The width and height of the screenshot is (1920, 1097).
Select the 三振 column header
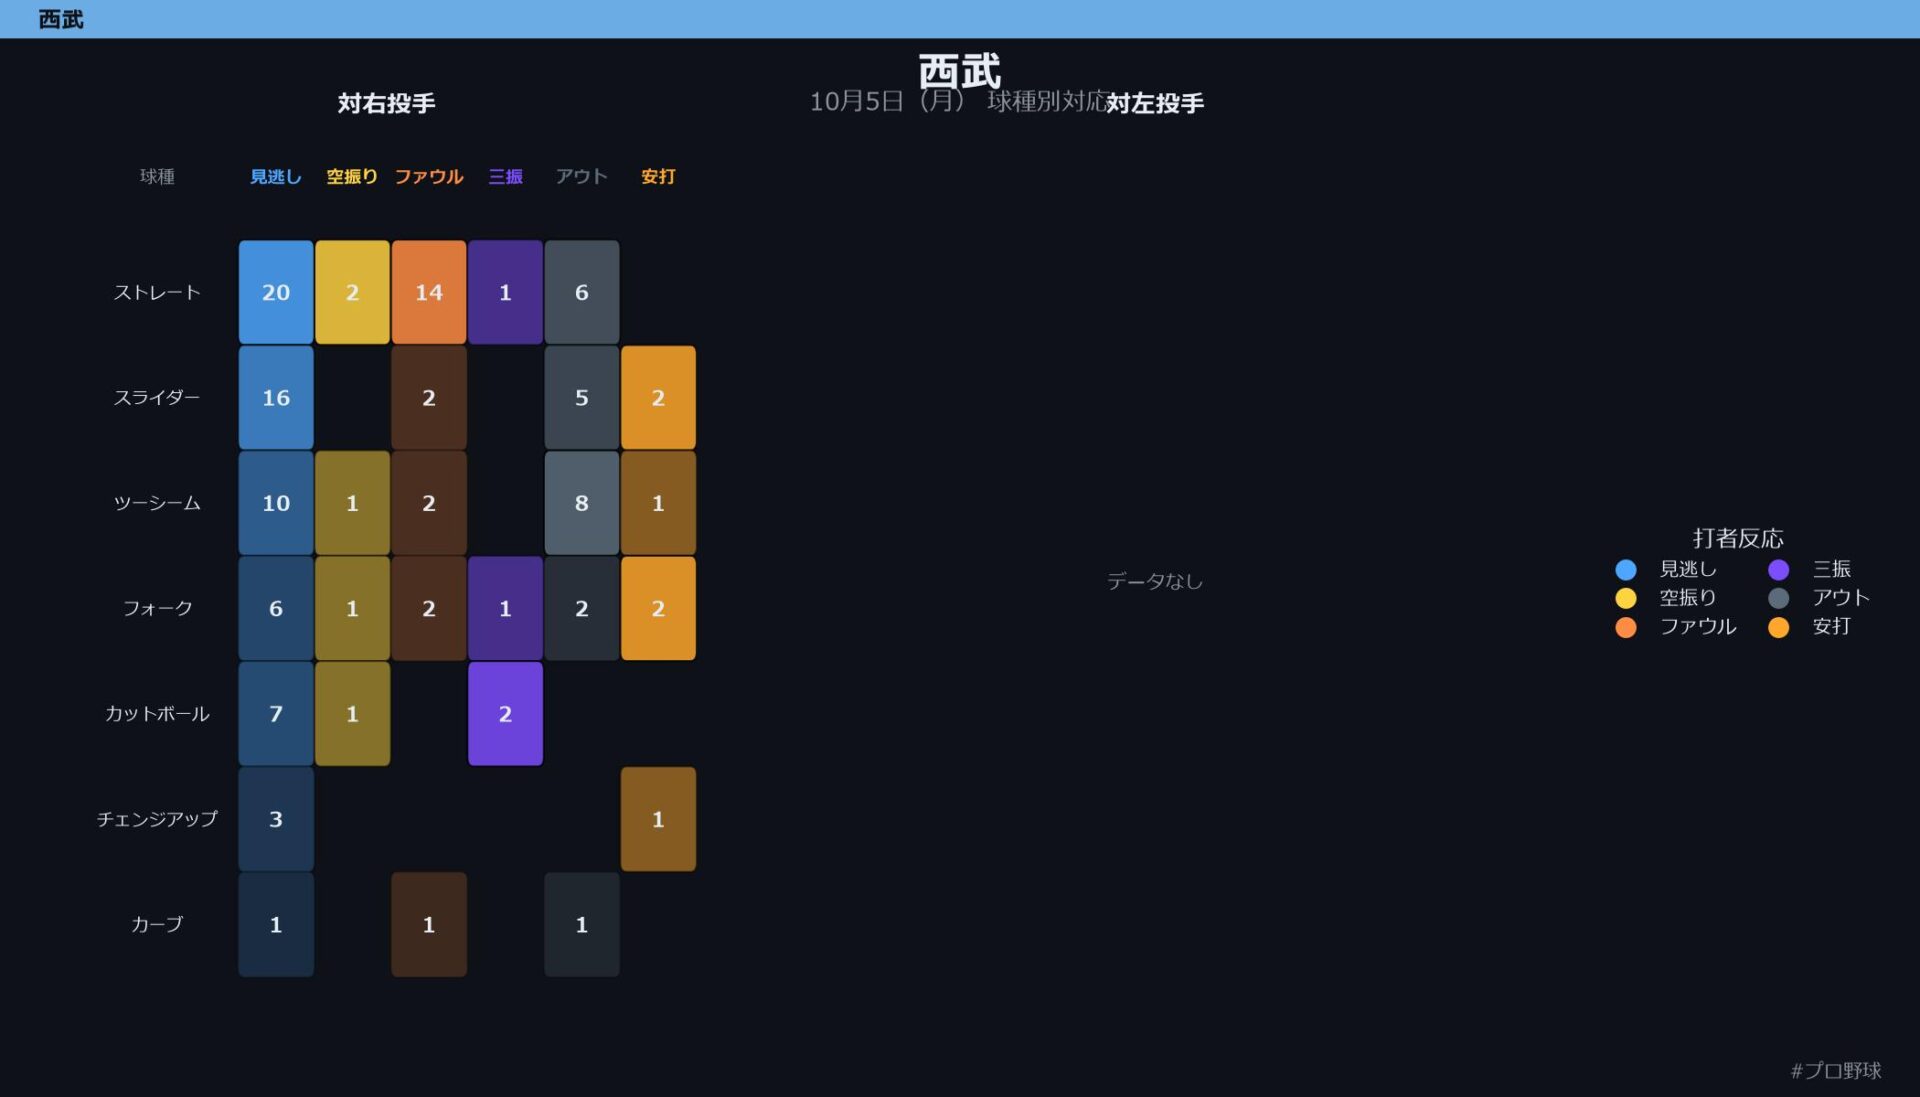(x=505, y=177)
